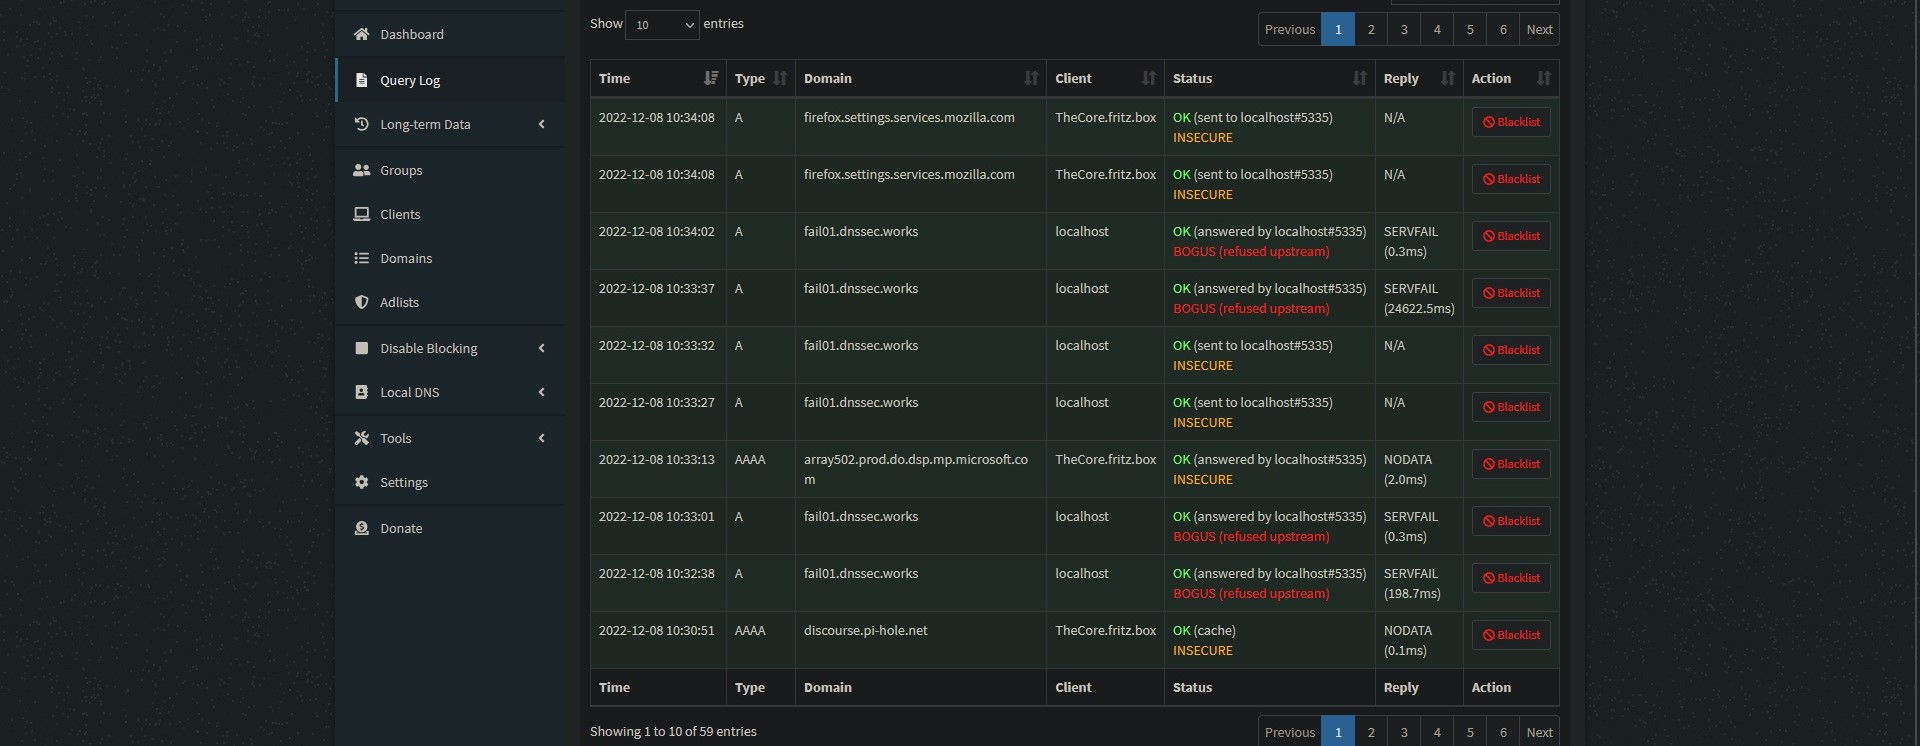Expand the Tools submenu chevron
Viewport: 1920px width, 746px height.
pos(541,438)
